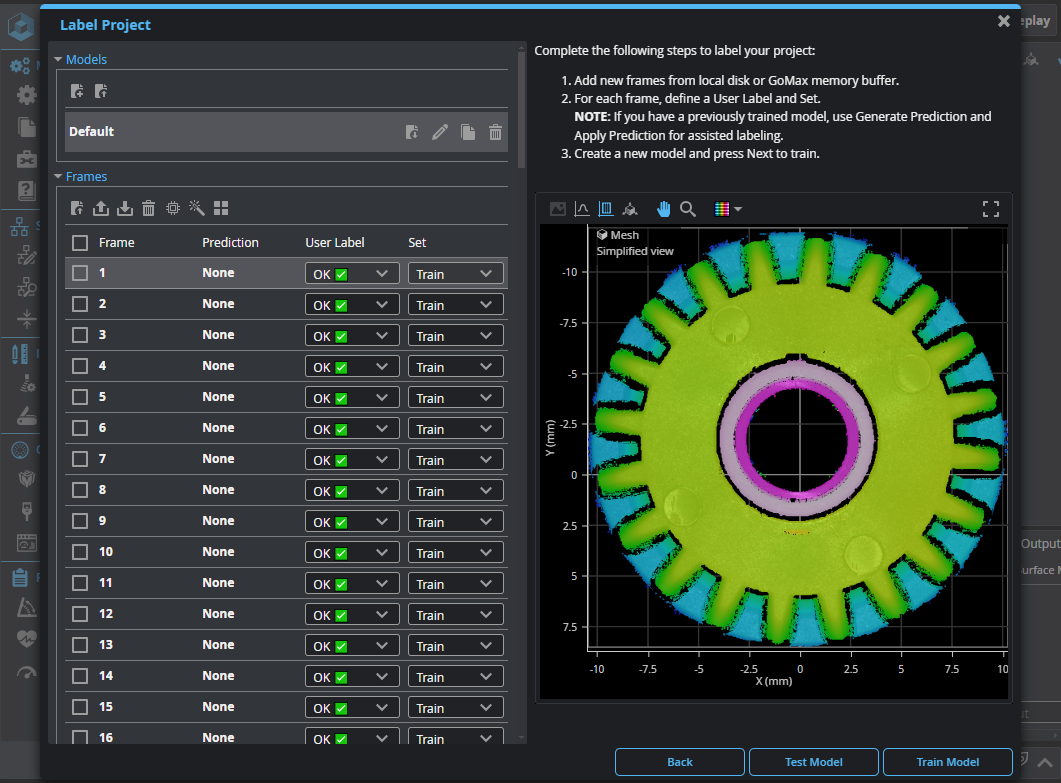
Task: Select the pan hand tool in viewer
Action: (664, 209)
